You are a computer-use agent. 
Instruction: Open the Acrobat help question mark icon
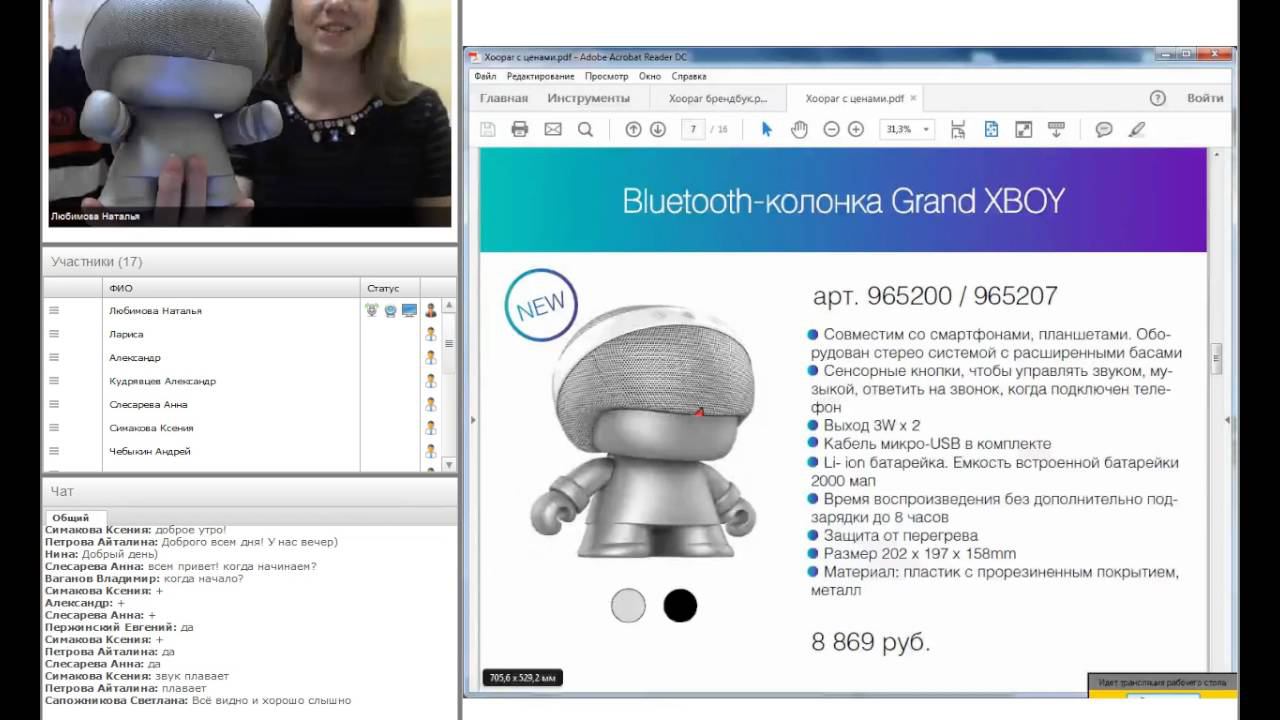click(x=1158, y=98)
